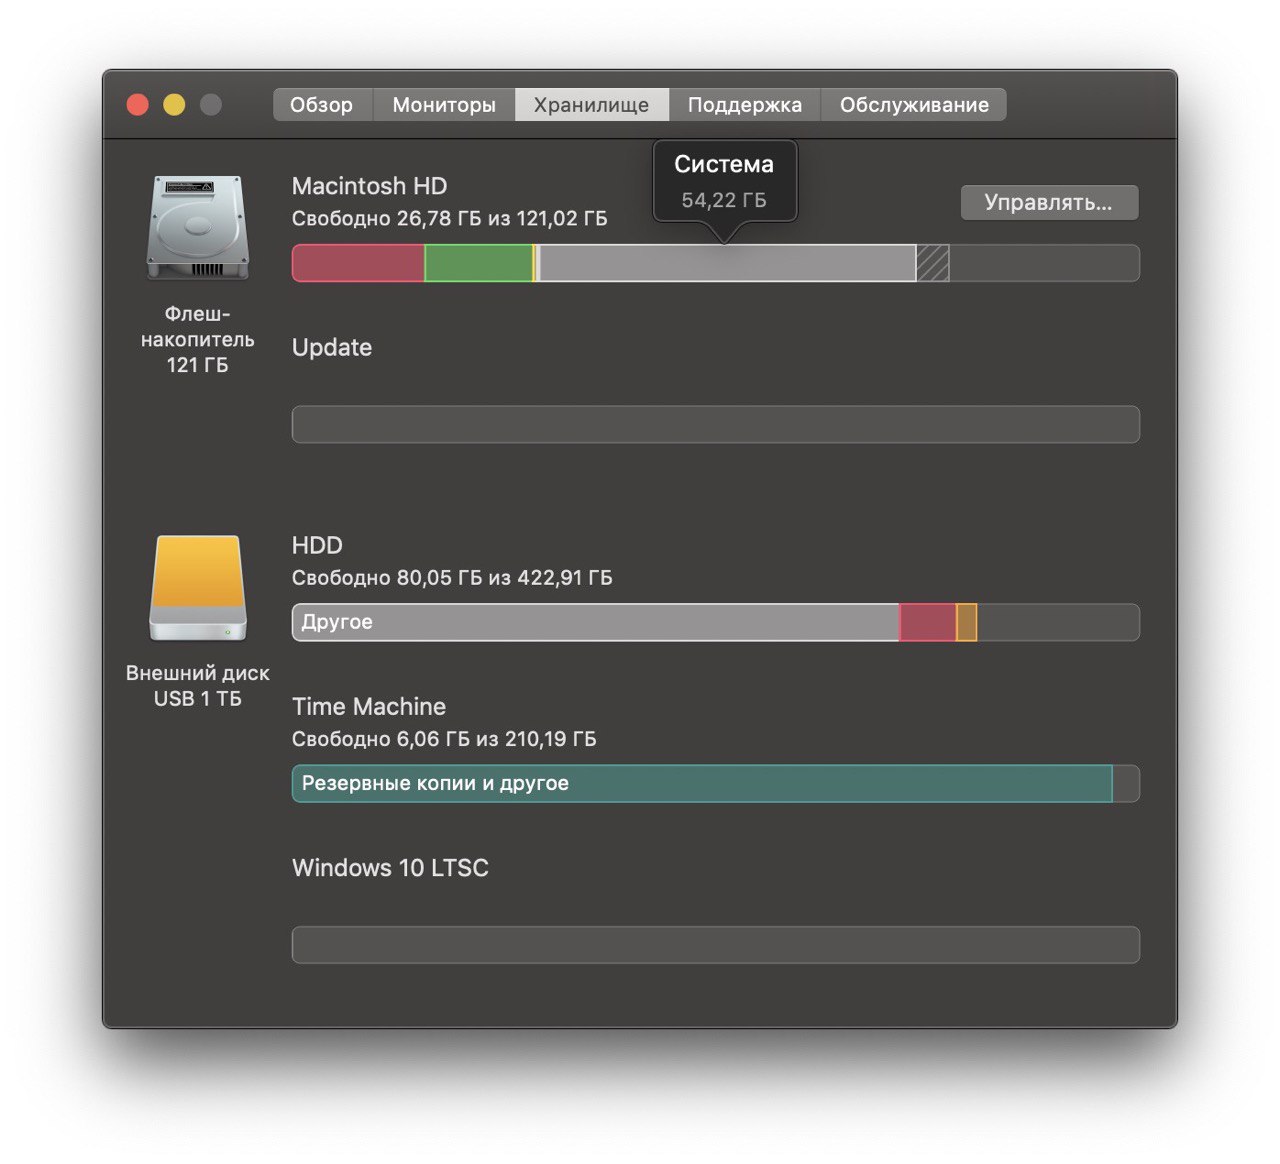Click the red segment of HDD bar

click(928, 622)
